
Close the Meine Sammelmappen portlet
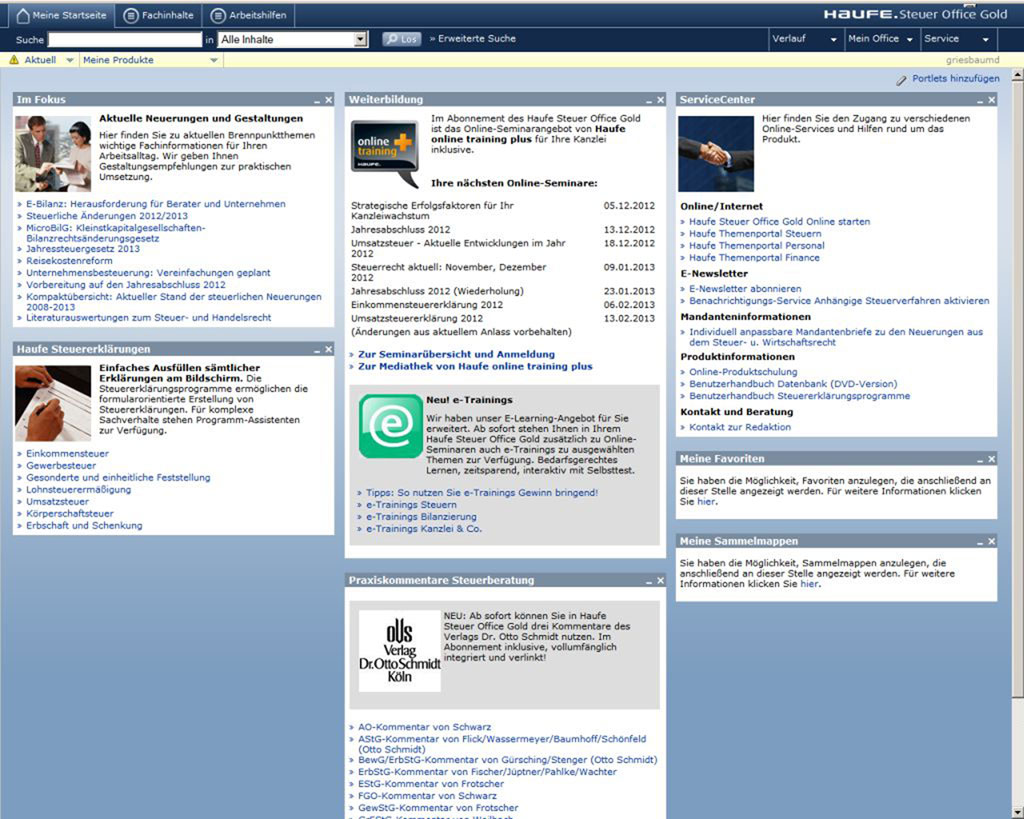point(991,541)
